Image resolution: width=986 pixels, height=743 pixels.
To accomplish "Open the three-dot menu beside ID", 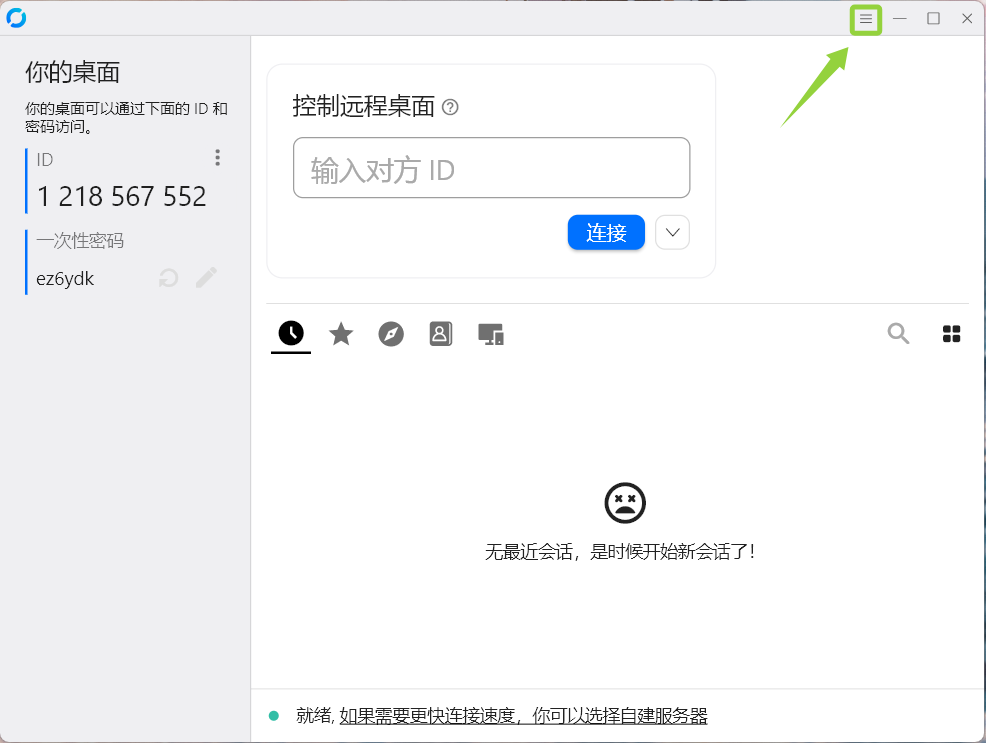I will [217, 158].
